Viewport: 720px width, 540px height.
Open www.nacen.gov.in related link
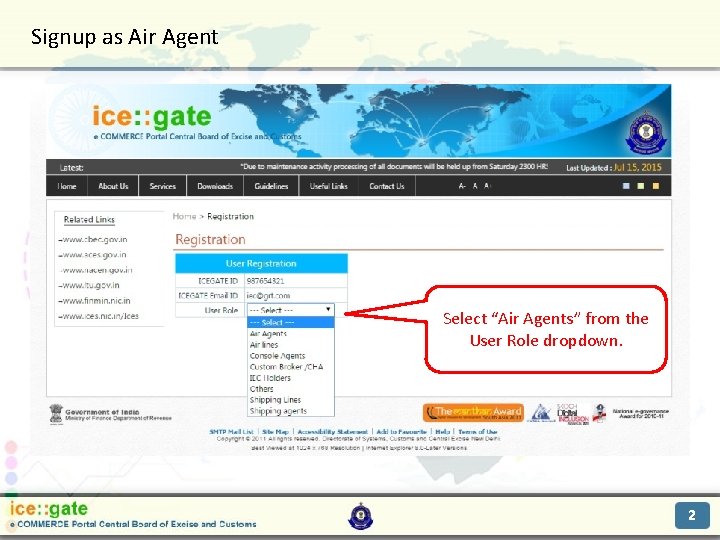coord(96,270)
